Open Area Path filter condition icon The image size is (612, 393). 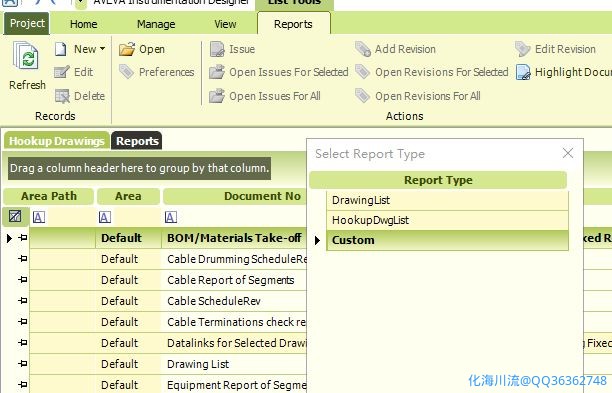click(39, 217)
